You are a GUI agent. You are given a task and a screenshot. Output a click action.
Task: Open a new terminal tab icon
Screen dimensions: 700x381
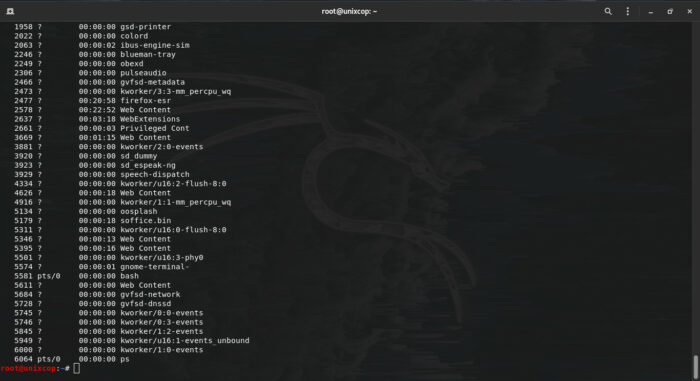point(10,11)
